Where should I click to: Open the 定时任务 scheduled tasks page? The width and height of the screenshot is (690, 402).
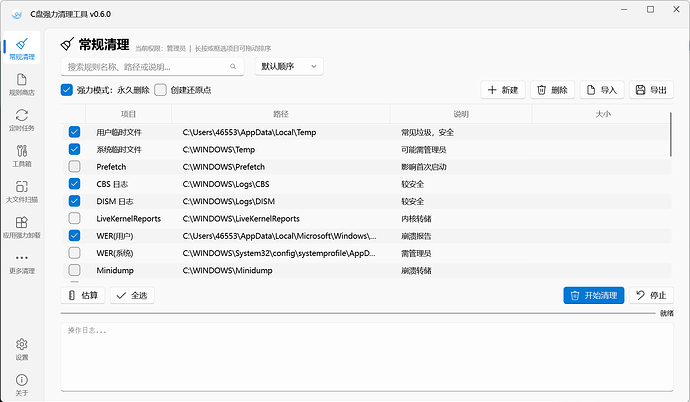[x=22, y=120]
